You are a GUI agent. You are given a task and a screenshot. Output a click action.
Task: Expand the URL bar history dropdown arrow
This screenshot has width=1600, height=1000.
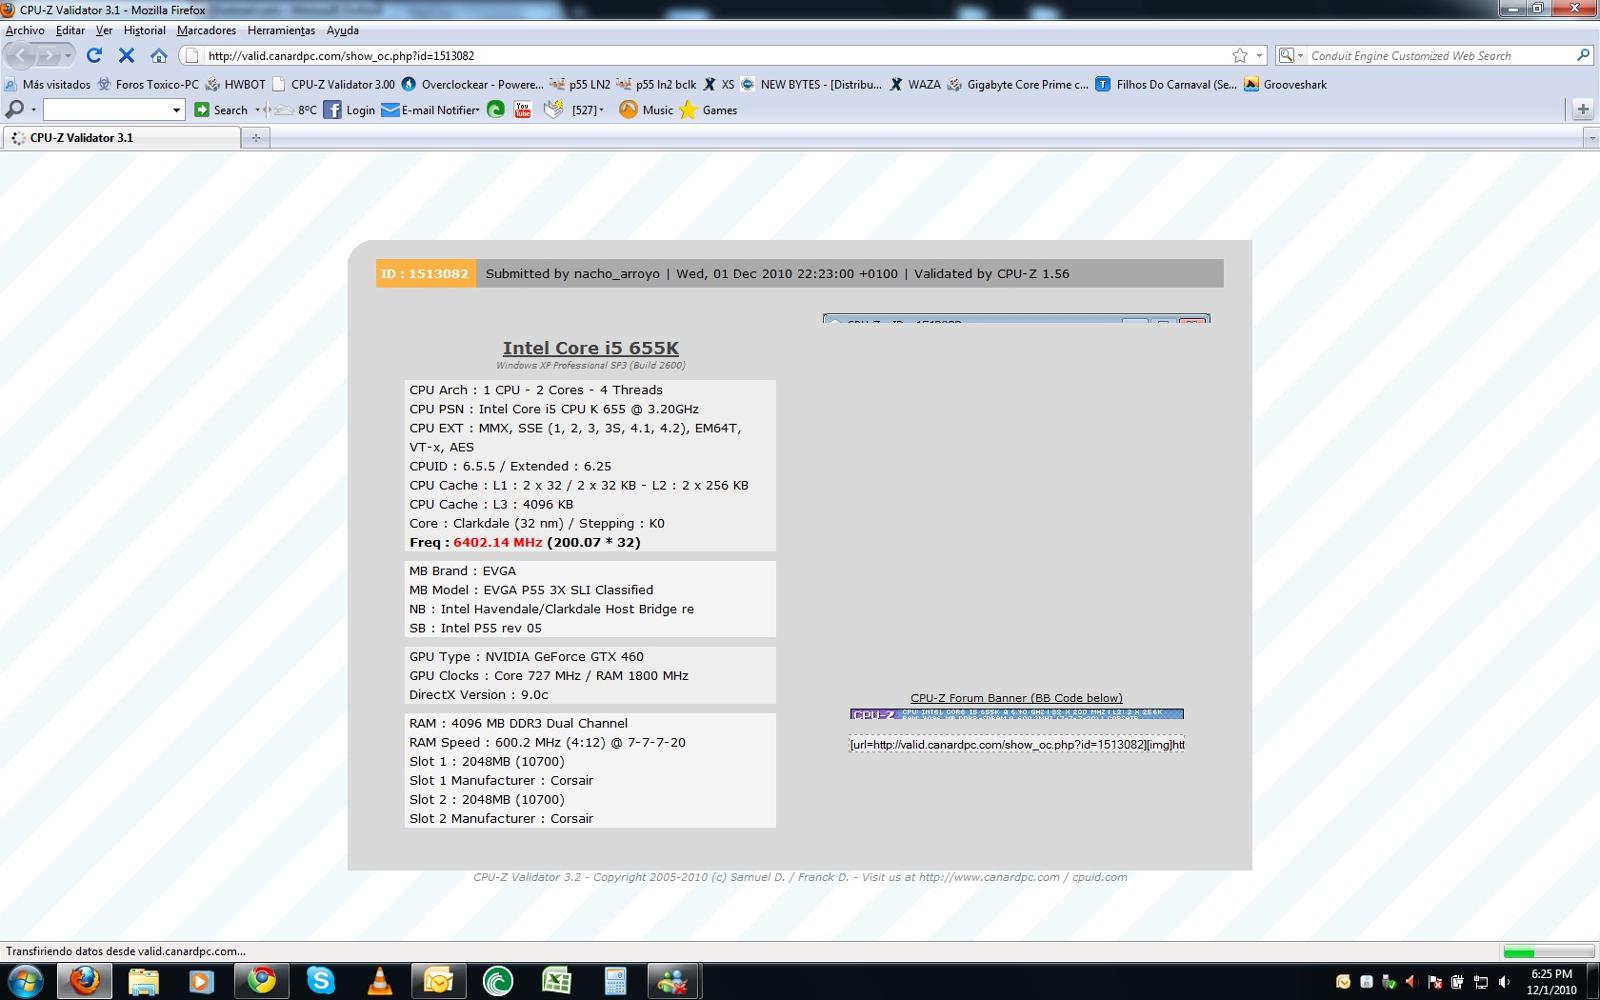pos(1259,56)
